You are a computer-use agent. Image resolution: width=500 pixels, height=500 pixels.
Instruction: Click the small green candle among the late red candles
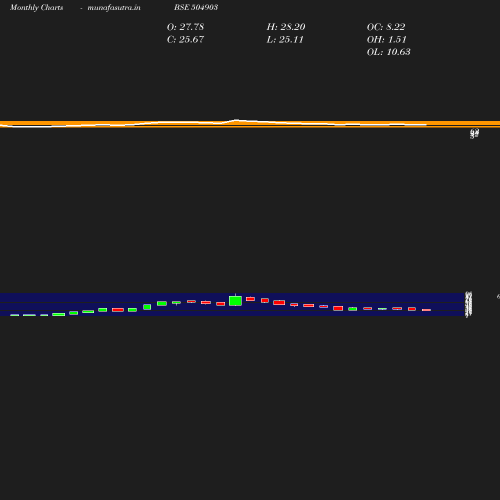pos(353,309)
